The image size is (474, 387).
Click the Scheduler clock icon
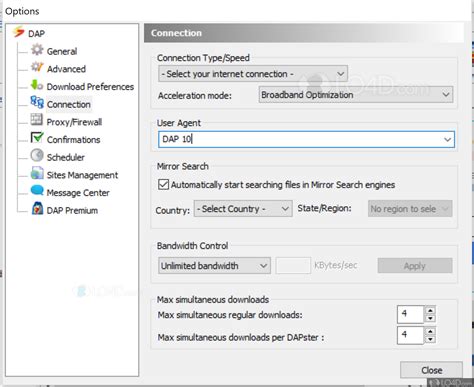tap(37, 155)
